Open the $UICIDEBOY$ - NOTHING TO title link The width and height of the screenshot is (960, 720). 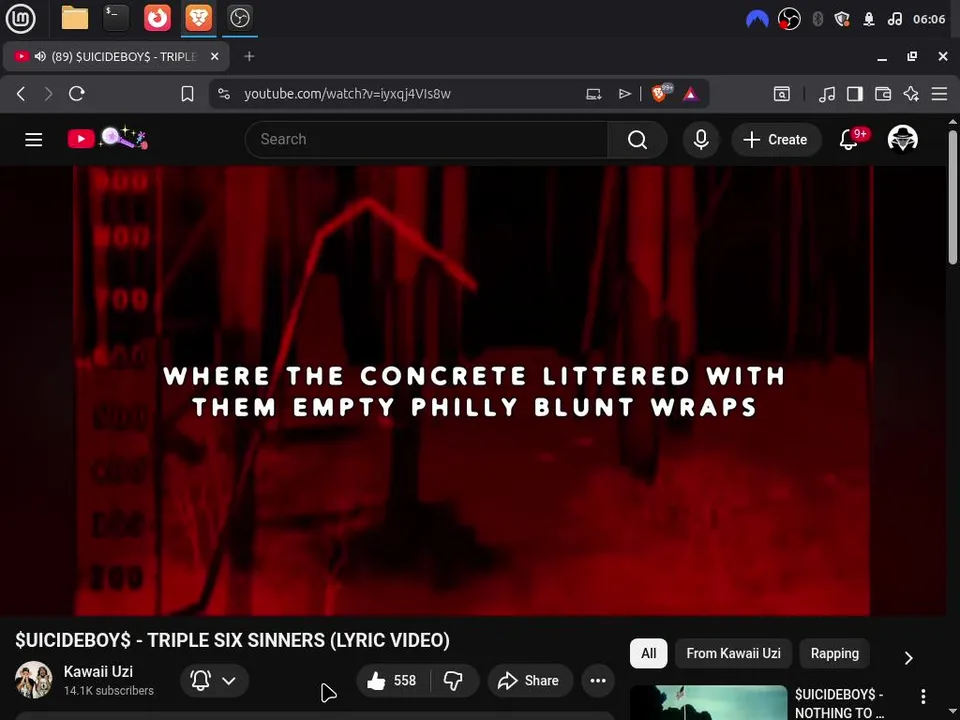click(x=839, y=703)
